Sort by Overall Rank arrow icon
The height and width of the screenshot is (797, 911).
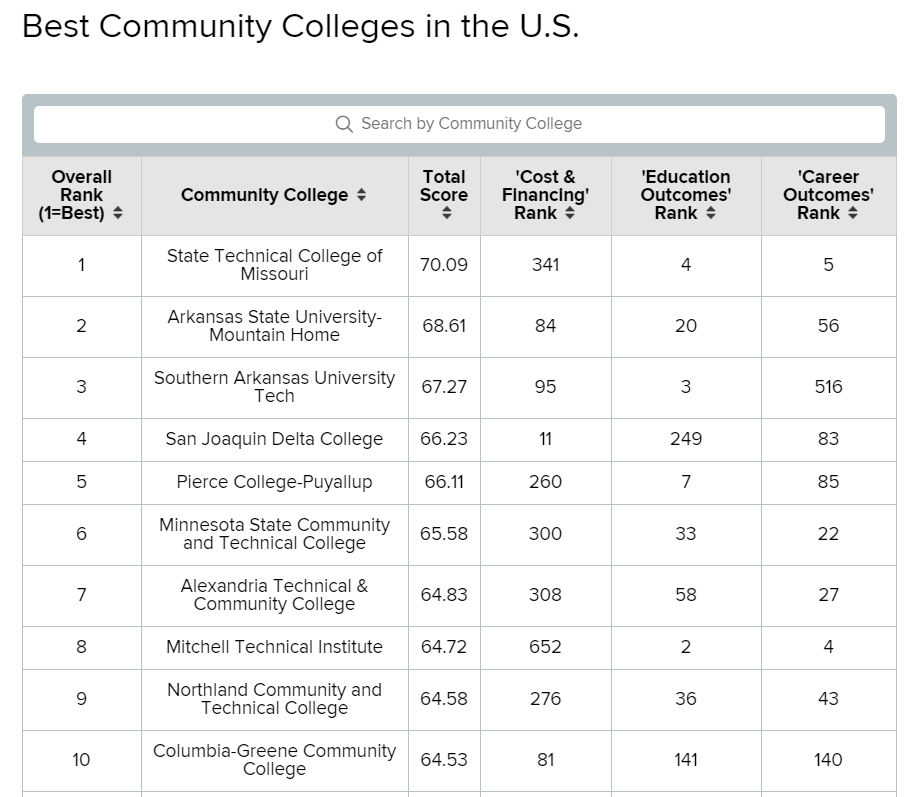[118, 213]
